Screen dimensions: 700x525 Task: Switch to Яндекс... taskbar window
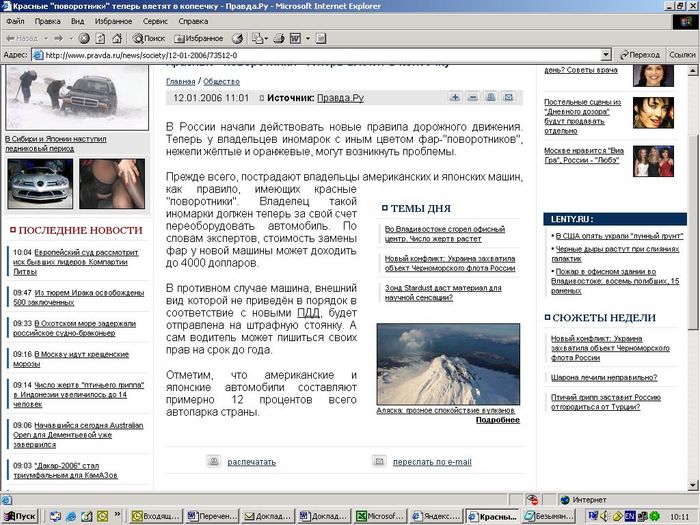pyautogui.click(x=435, y=517)
